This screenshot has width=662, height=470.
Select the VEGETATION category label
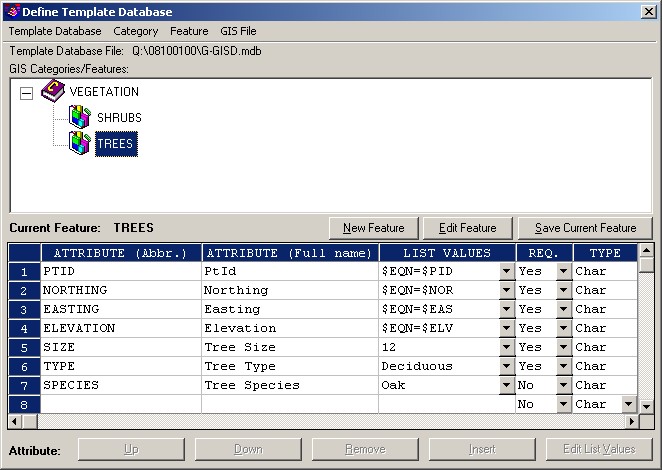(104, 92)
